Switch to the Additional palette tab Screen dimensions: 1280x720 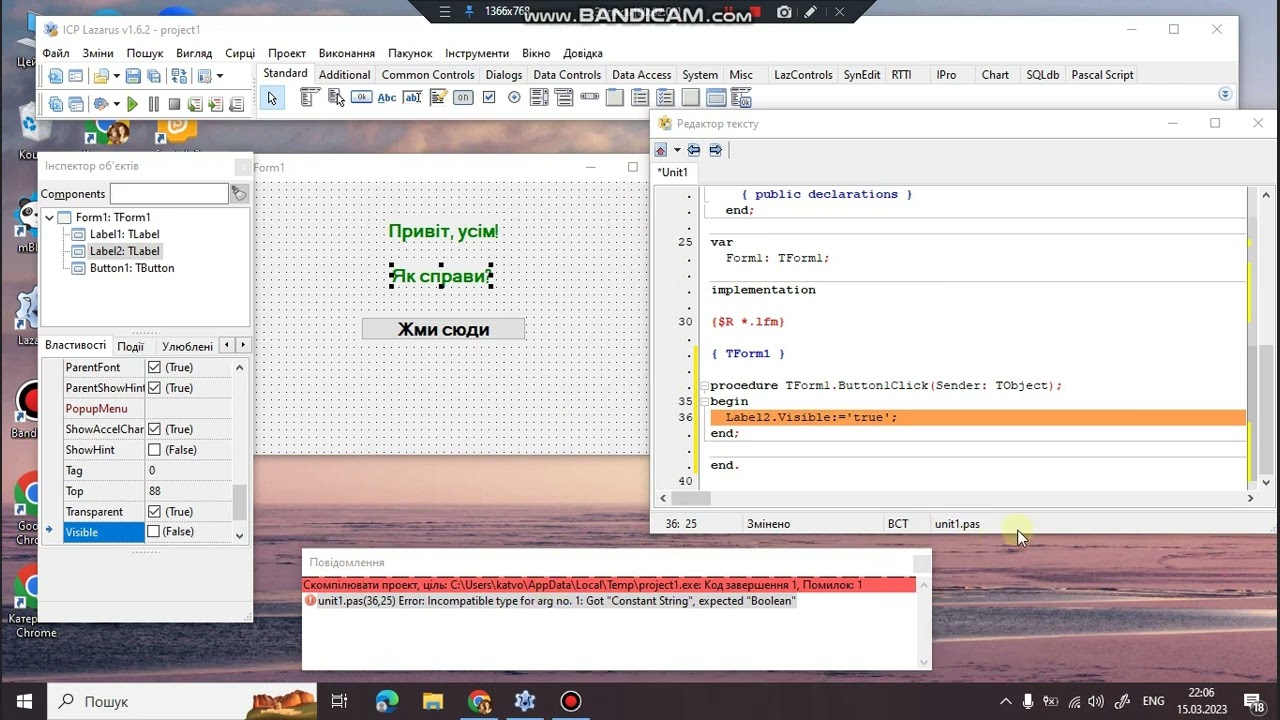pos(345,75)
